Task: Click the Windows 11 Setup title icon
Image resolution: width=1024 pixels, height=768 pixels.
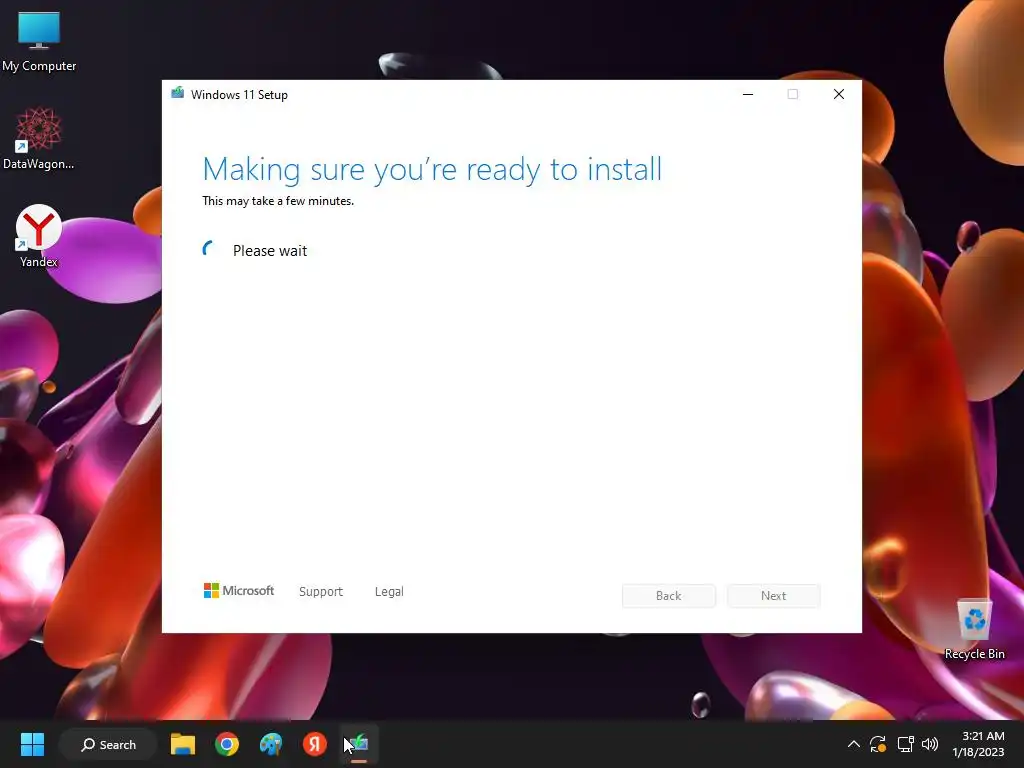Action: coord(178,93)
